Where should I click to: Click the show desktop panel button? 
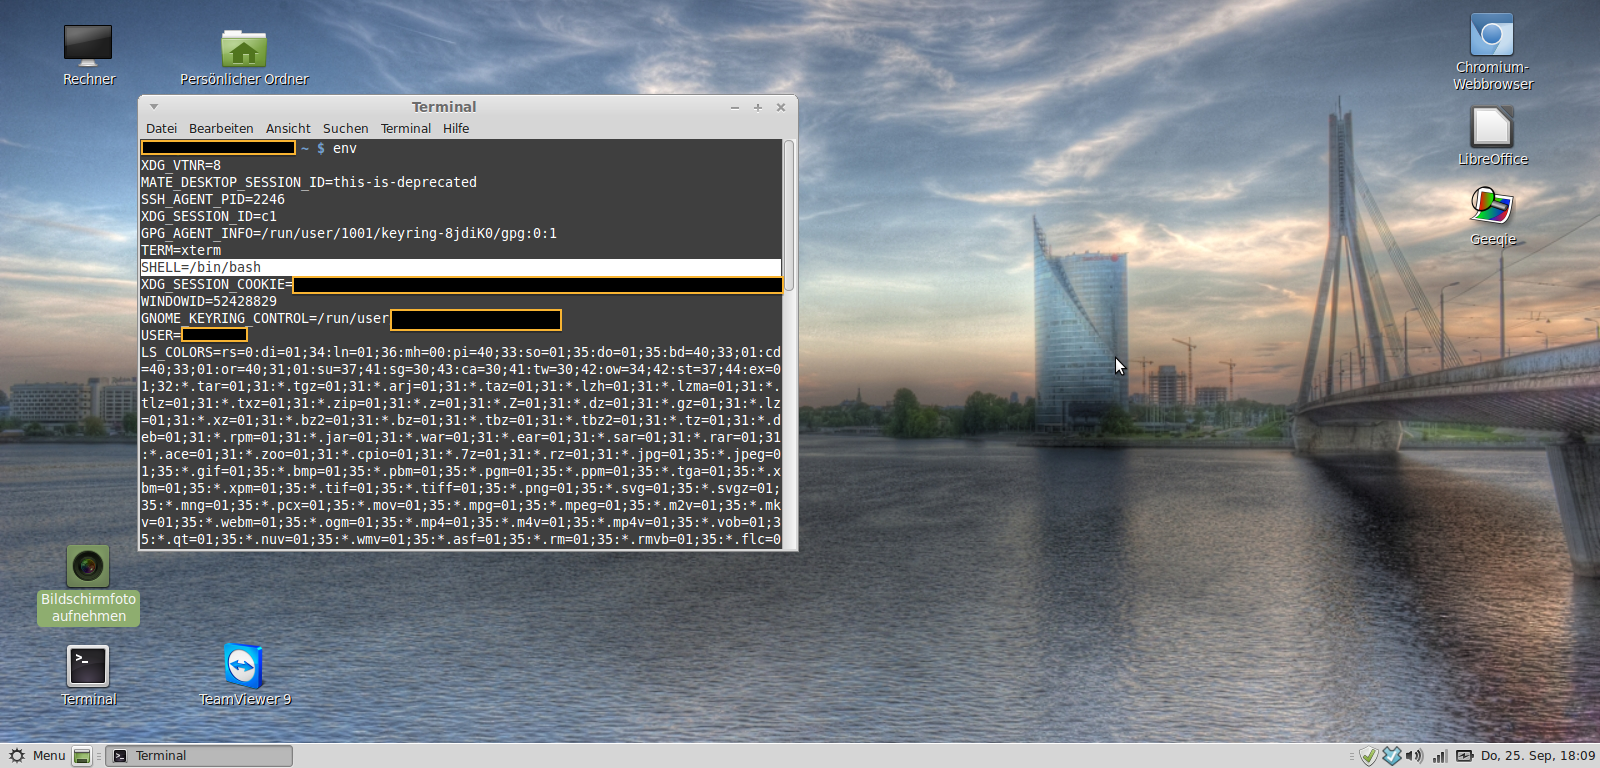82,756
